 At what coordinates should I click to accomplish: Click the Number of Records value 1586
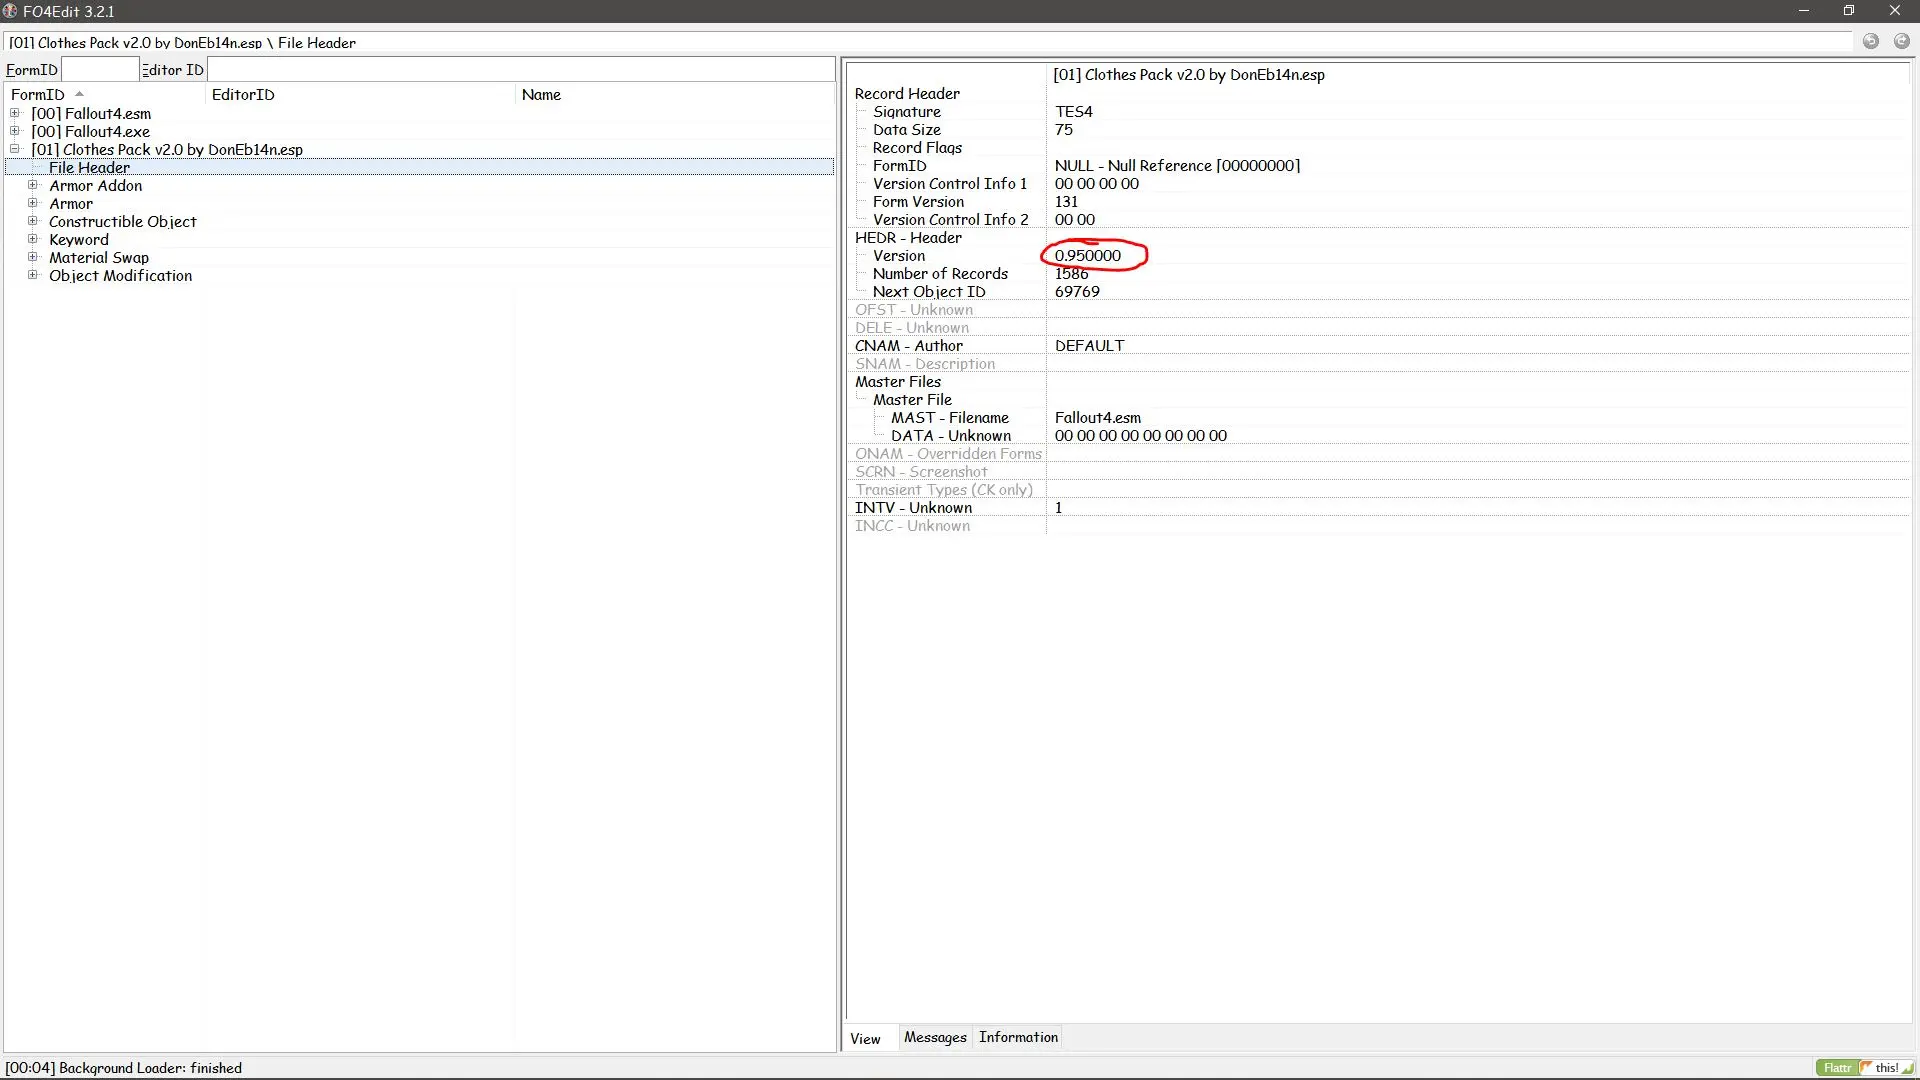coord(1071,273)
